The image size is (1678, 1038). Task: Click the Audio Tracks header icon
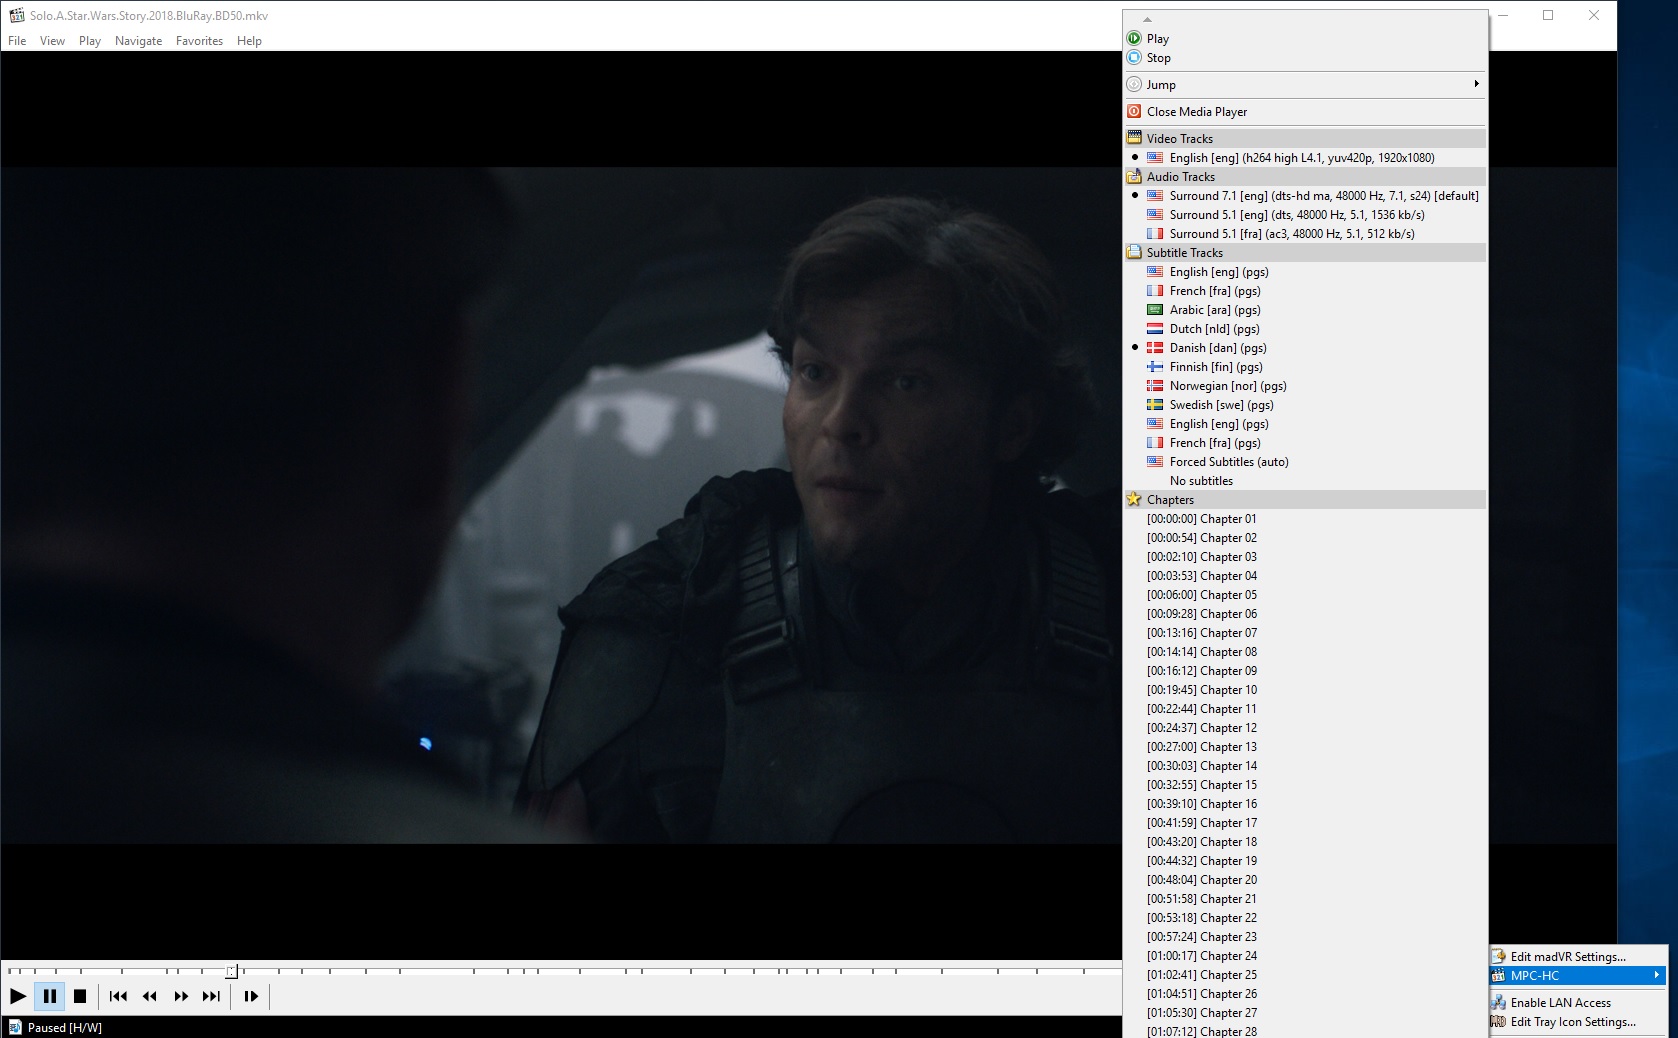(x=1134, y=177)
